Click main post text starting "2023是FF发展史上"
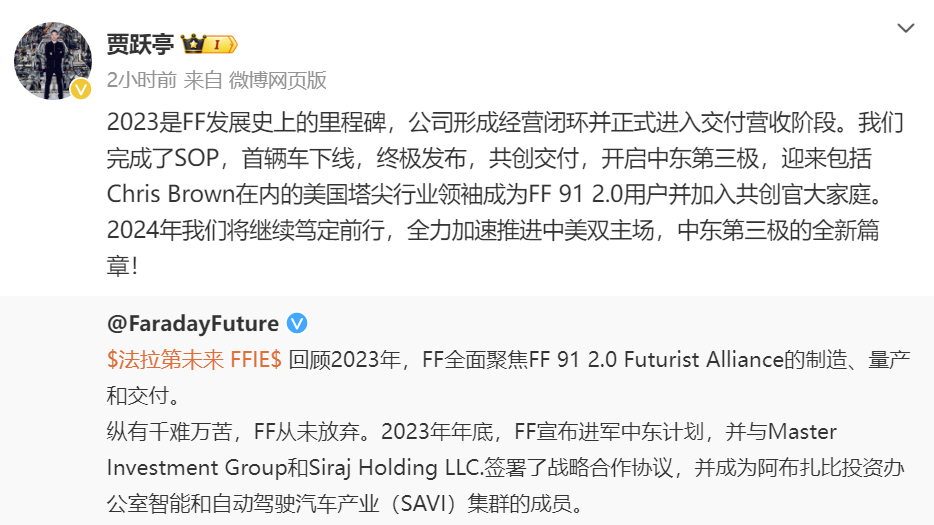Image resolution: width=934 pixels, height=525 pixels. tap(506, 194)
